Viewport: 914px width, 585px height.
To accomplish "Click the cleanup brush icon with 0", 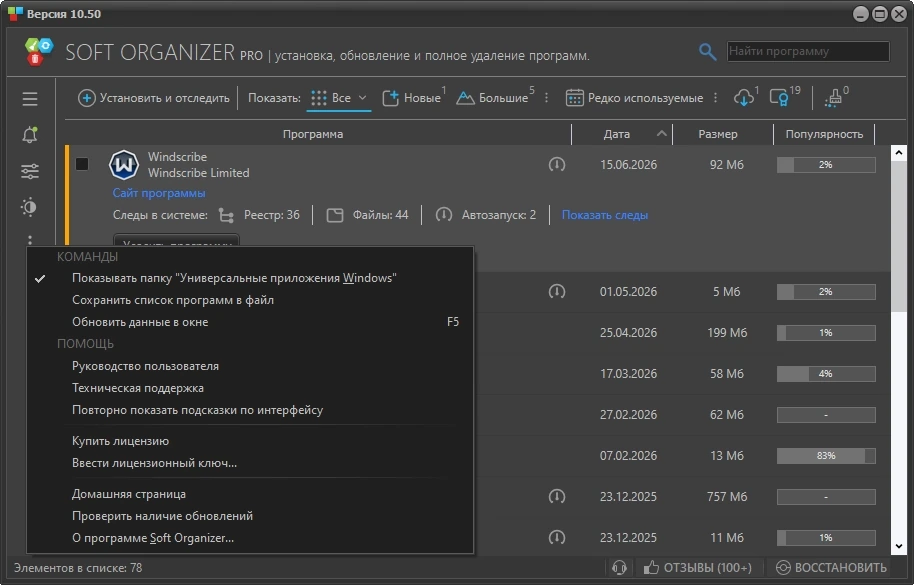I will click(x=834, y=98).
